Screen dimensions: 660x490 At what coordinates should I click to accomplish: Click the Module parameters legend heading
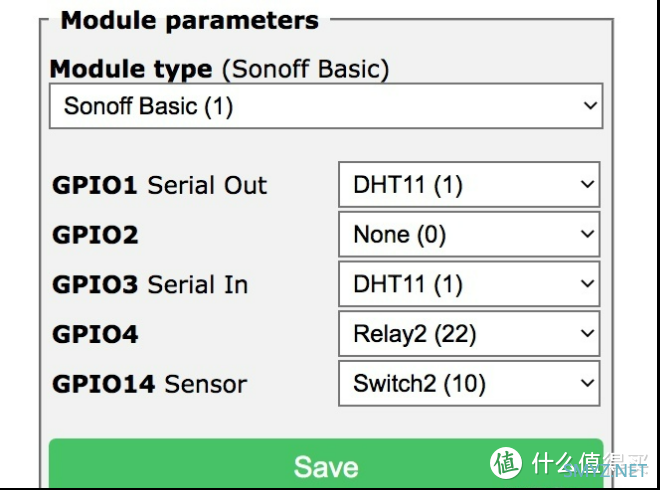(190, 21)
